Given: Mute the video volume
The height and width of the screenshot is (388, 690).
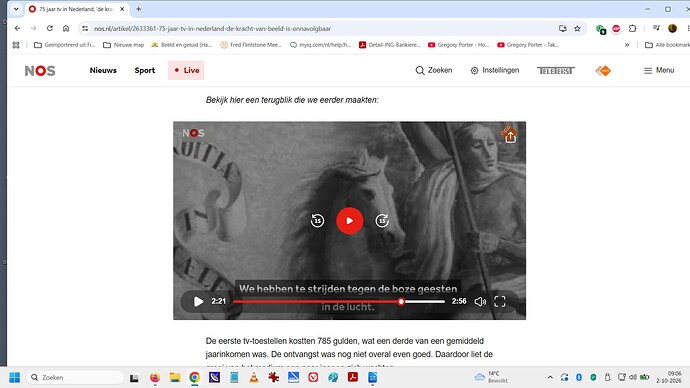Looking at the screenshot, I should pos(480,301).
